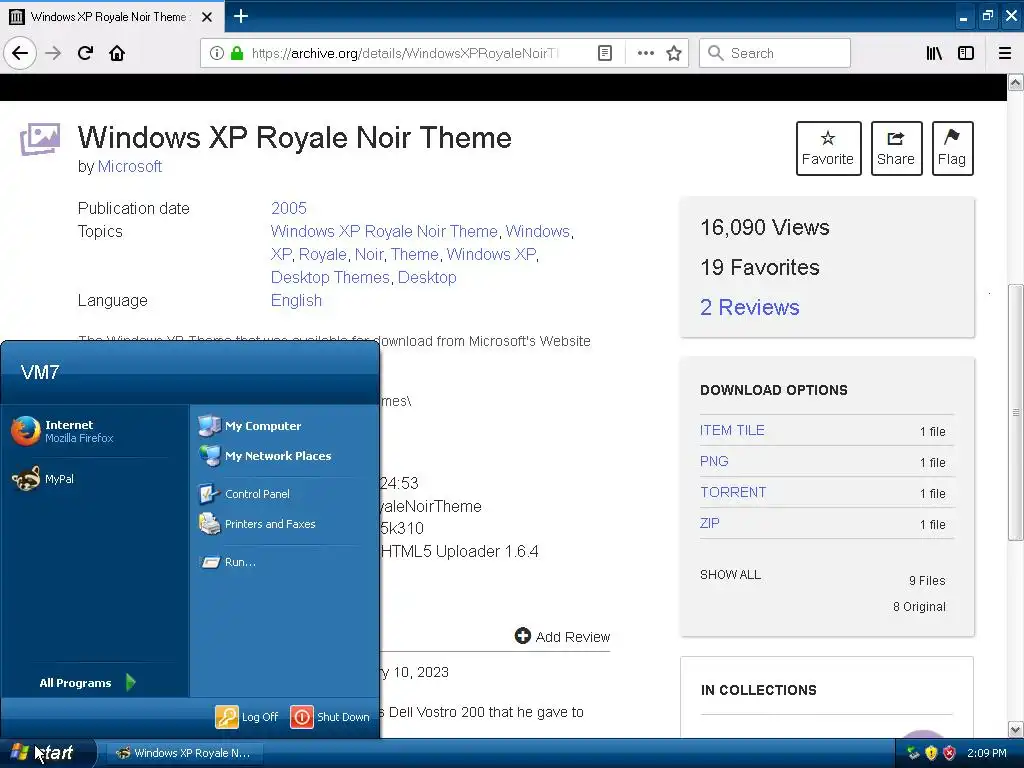Click the Firefox Search box
This screenshot has width=1024, height=768.
[x=775, y=53]
